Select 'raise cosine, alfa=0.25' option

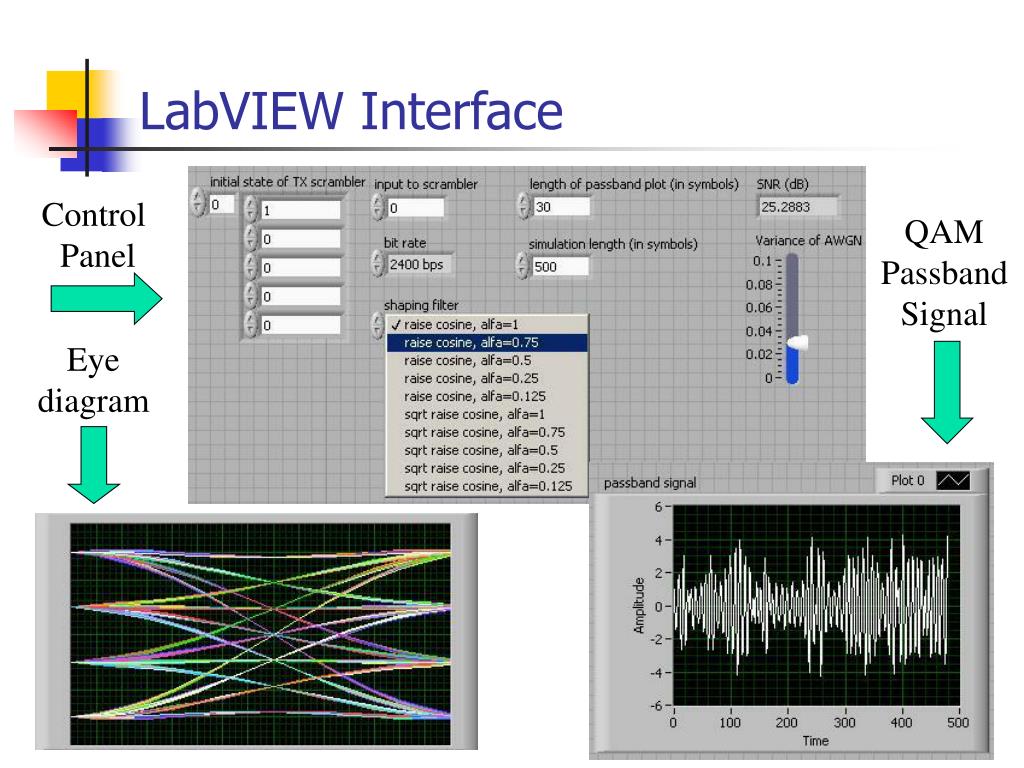pos(487,378)
